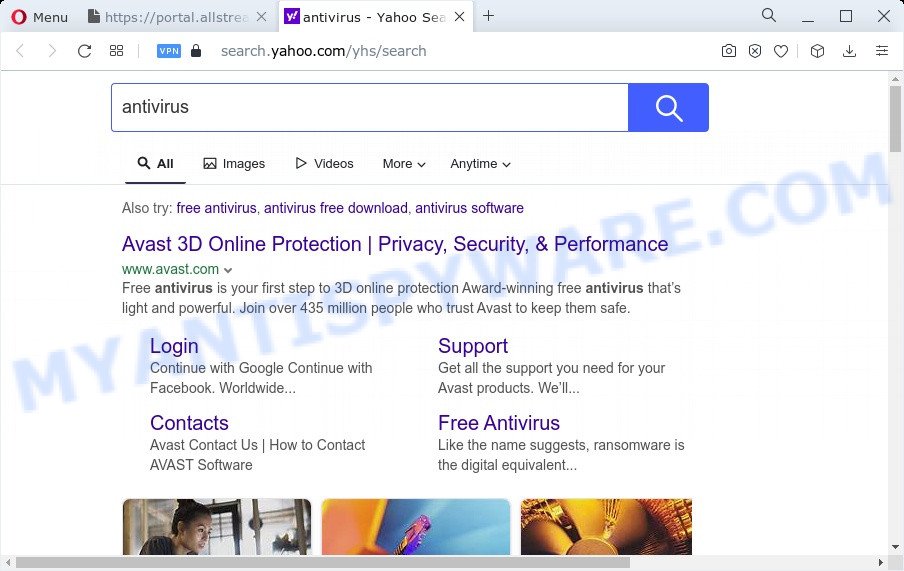Take a snapshot with camera icon
The height and width of the screenshot is (571, 904).
tap(729, 51)
